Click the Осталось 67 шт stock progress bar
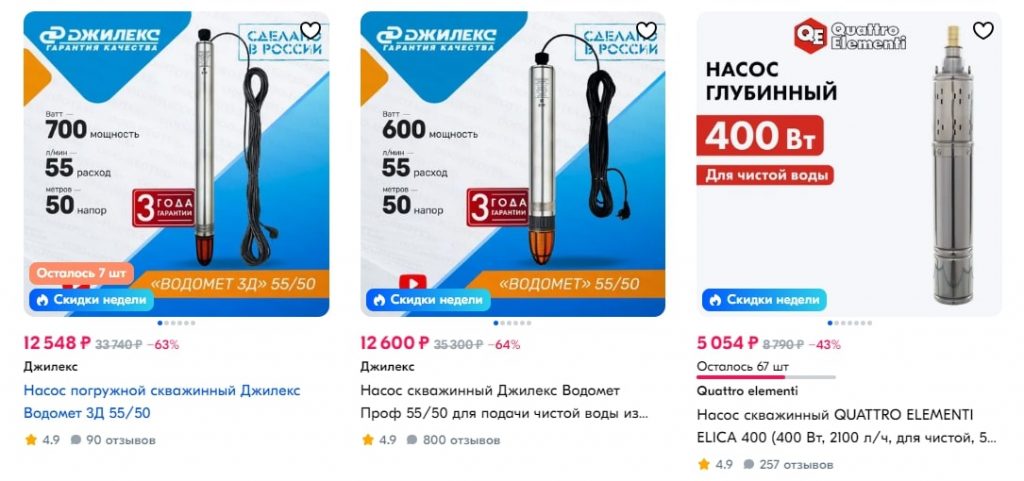The height and width of the screenshot is (481, 1024). tap(766, 377)
